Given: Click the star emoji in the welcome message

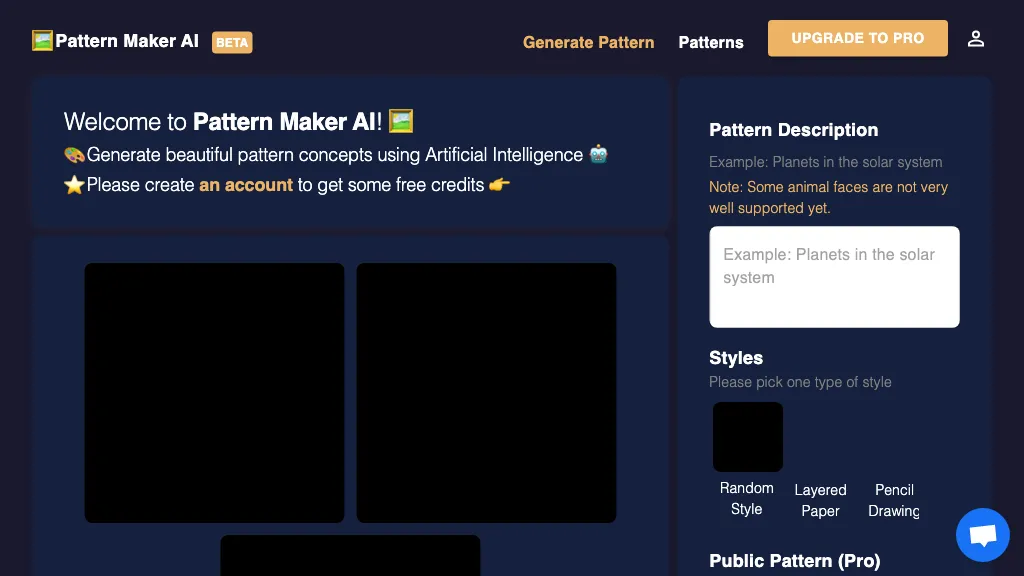Looking at the screenshot, I should (74, 185).
